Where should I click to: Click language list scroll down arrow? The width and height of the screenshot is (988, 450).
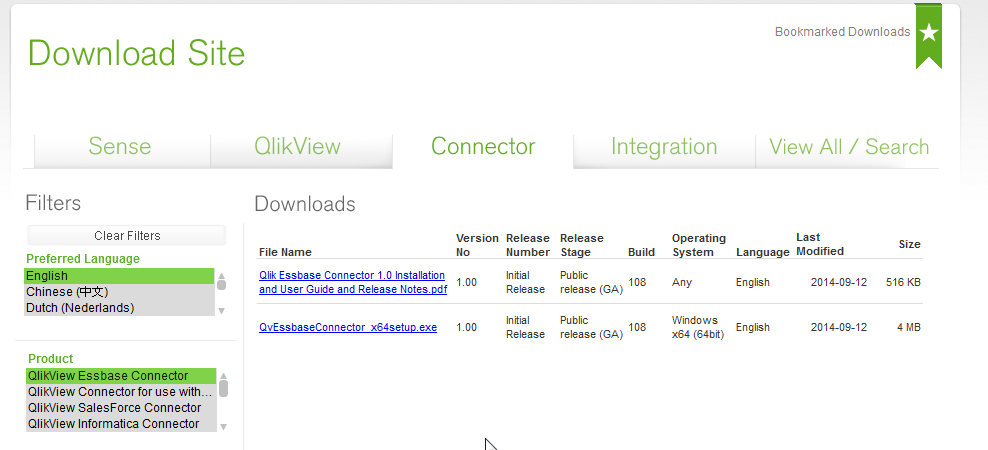221,311
